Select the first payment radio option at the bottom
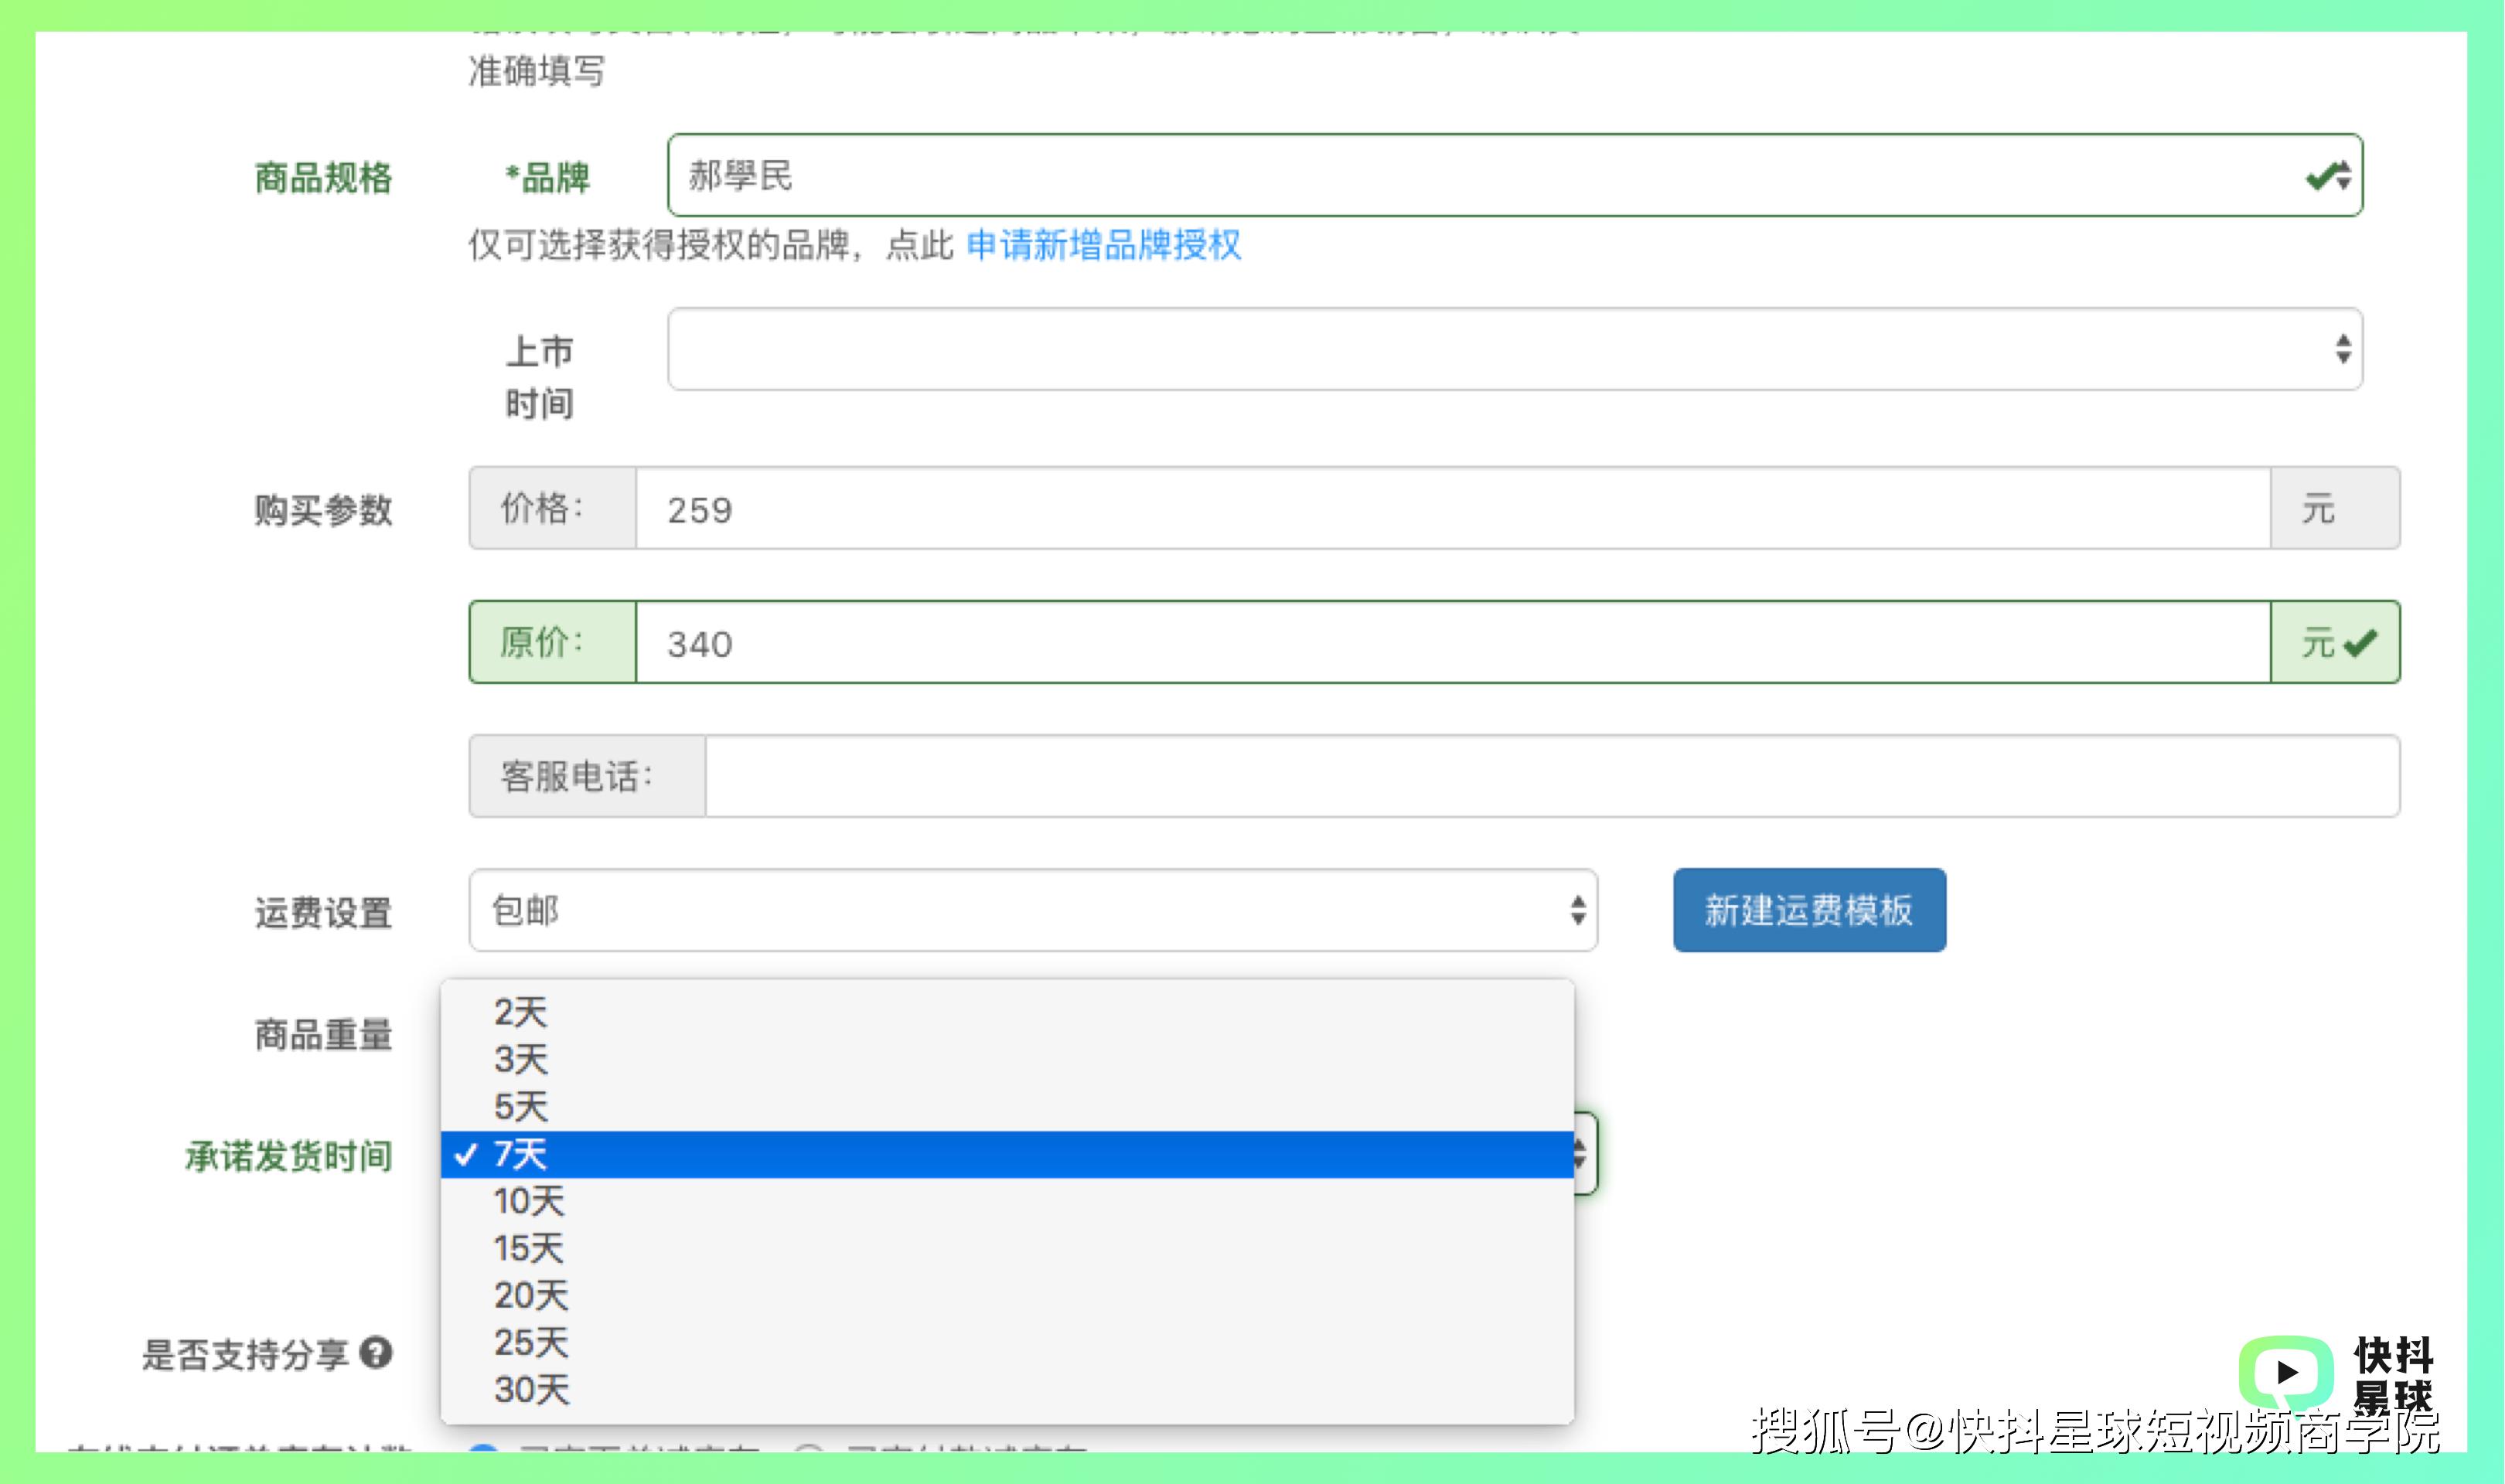Image resolution: width=2505 pixels, height=1484 pixels. [x=483, y=1456]
